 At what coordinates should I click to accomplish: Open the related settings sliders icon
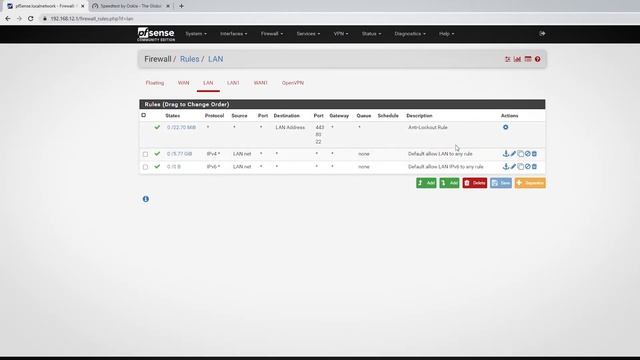pyautogui.click(x=508, y=59)
